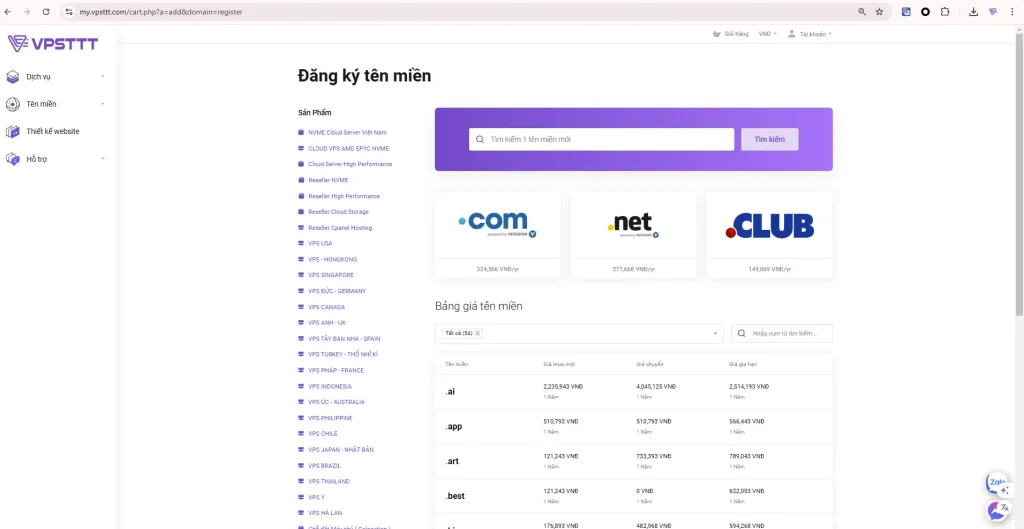Click the .best domain row name
The width and height of the screenshot is (1024, 529).
(x=455, y=496)
